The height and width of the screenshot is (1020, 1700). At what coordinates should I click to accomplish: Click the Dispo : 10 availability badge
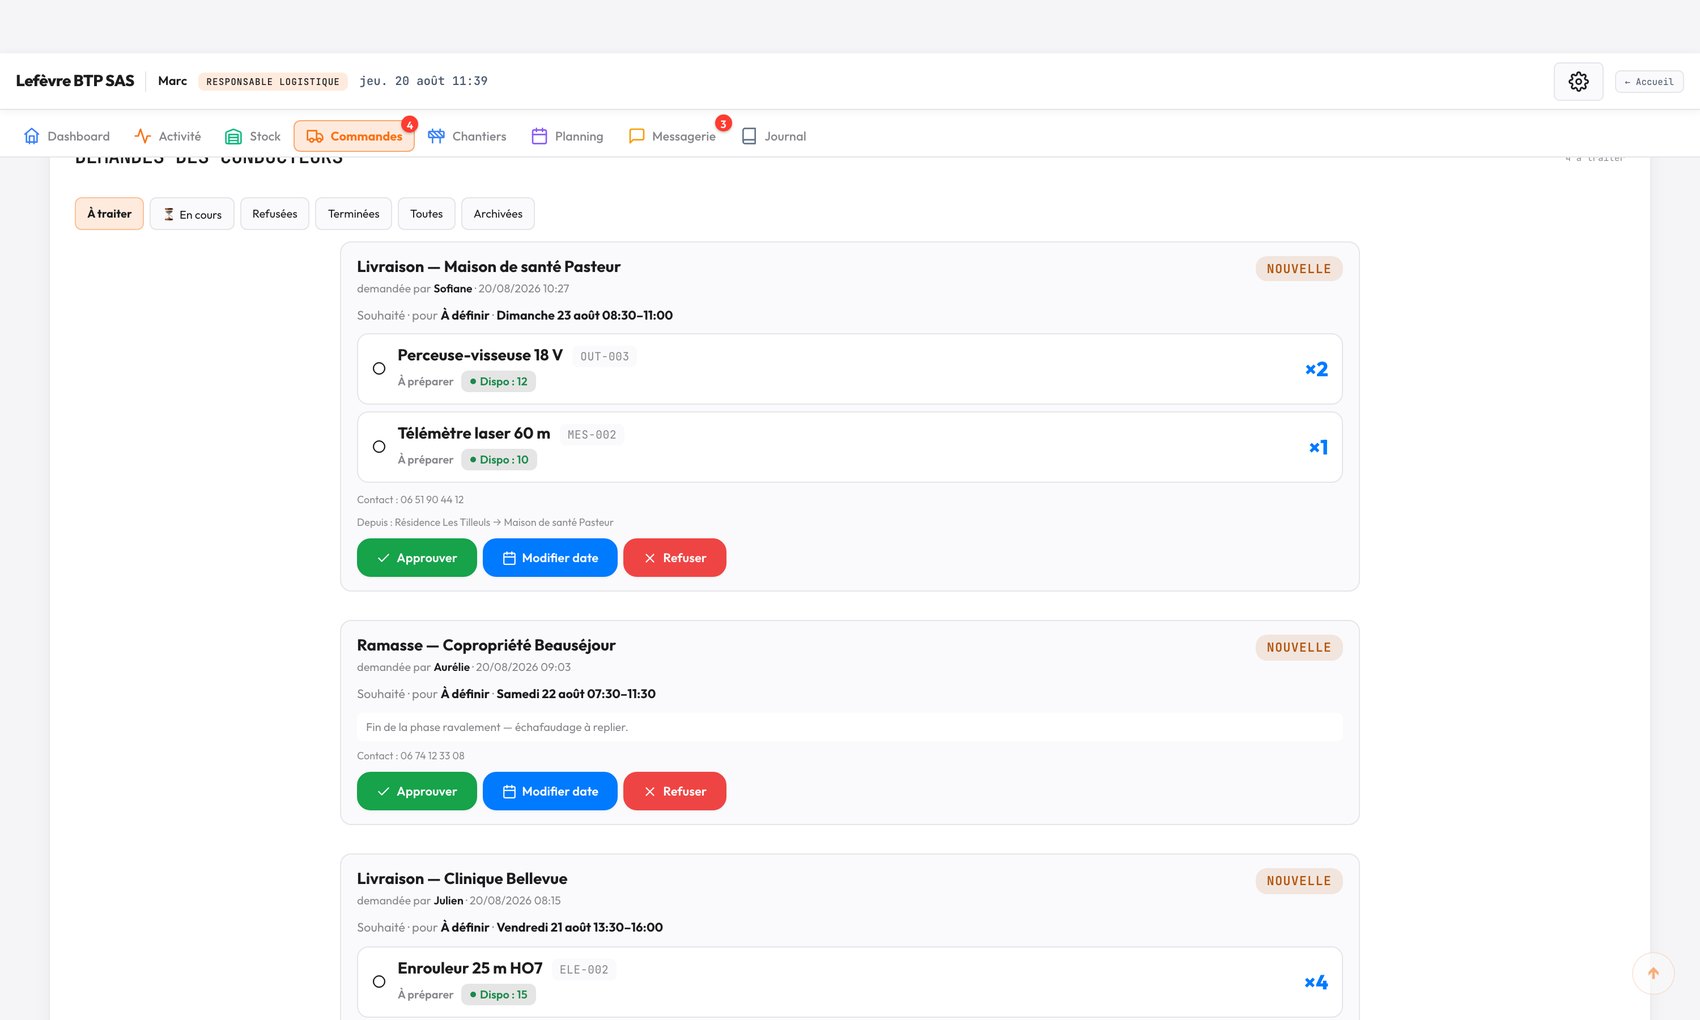(499, 460)
